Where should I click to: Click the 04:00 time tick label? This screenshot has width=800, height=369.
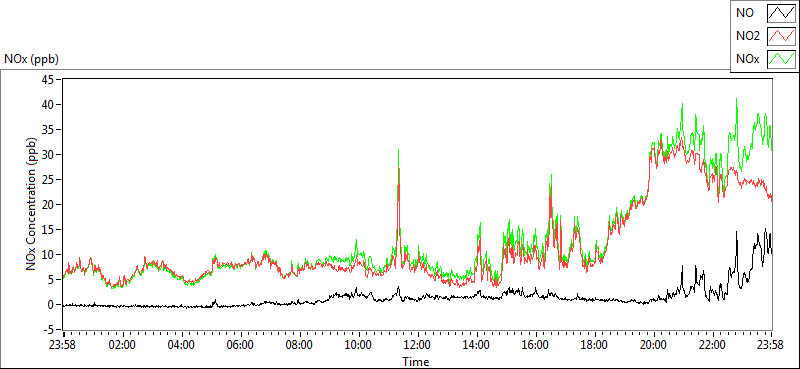tap(181, 344)
